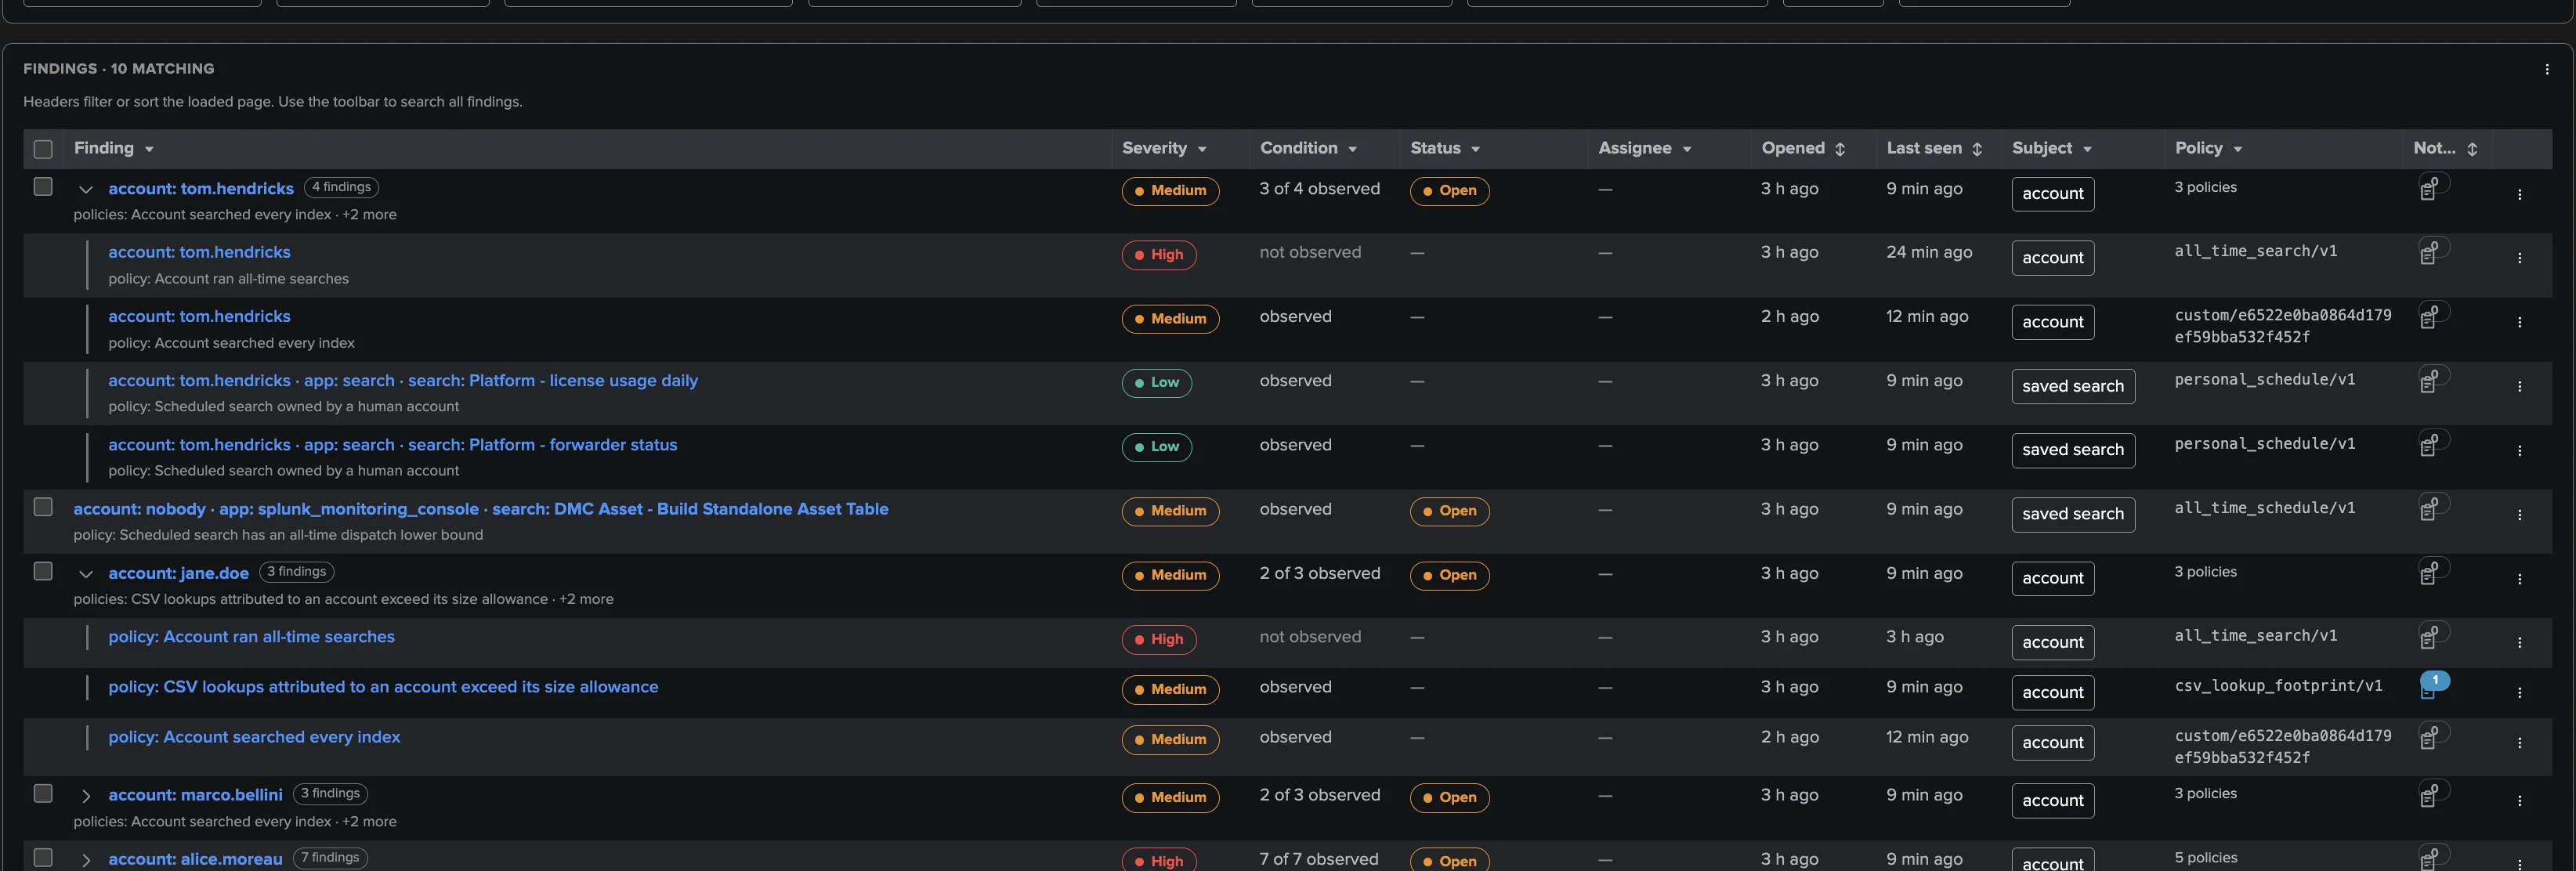Open the account: jane.doe finding link
The height and width of the screenshot is (871, 2576).
(x=178, y=573)
